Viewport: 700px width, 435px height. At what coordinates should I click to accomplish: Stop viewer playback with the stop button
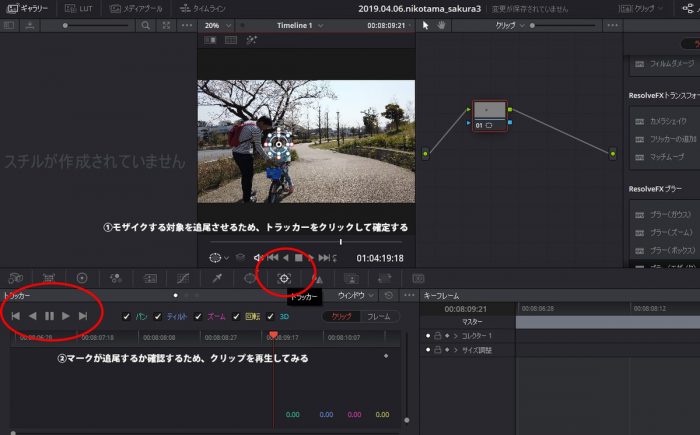pos(298,258)
